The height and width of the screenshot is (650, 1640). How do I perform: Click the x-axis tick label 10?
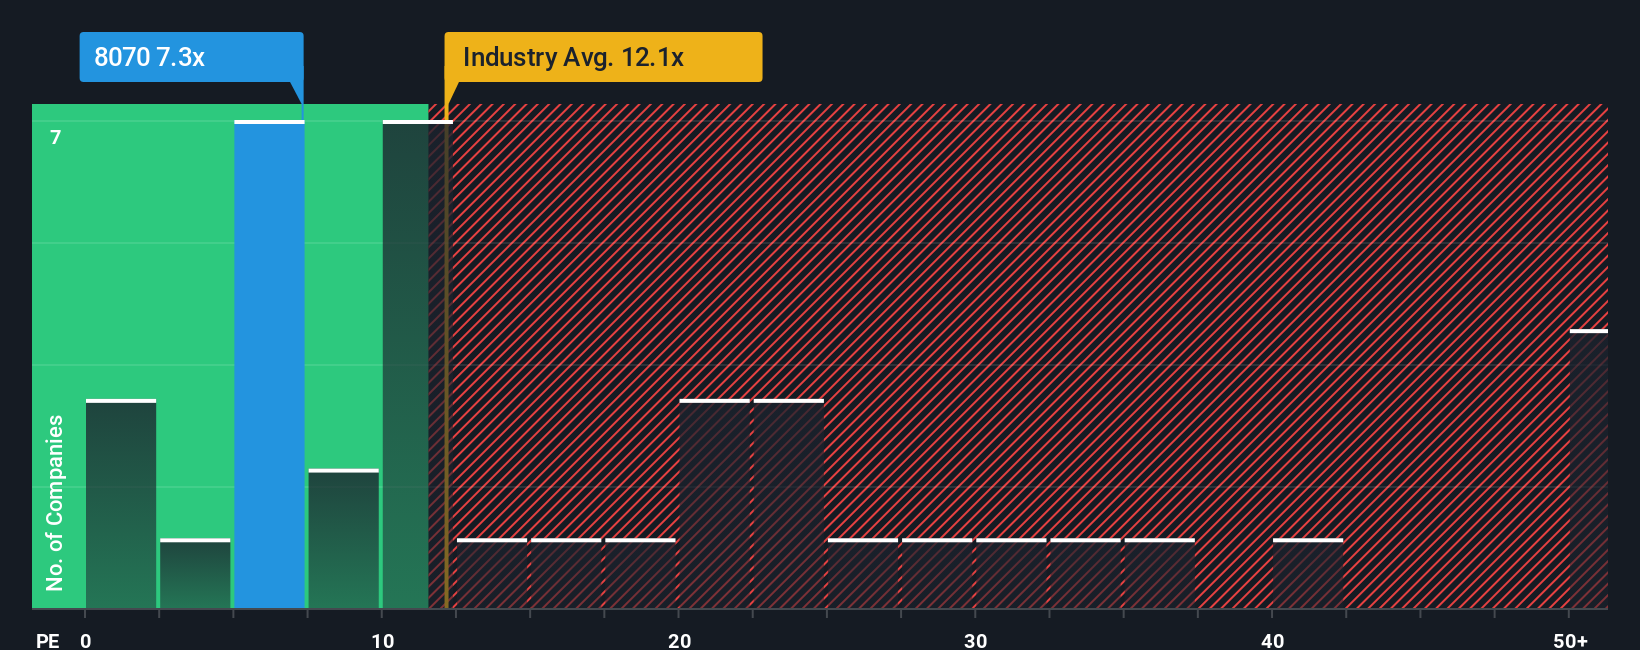[x=383, y=641]
